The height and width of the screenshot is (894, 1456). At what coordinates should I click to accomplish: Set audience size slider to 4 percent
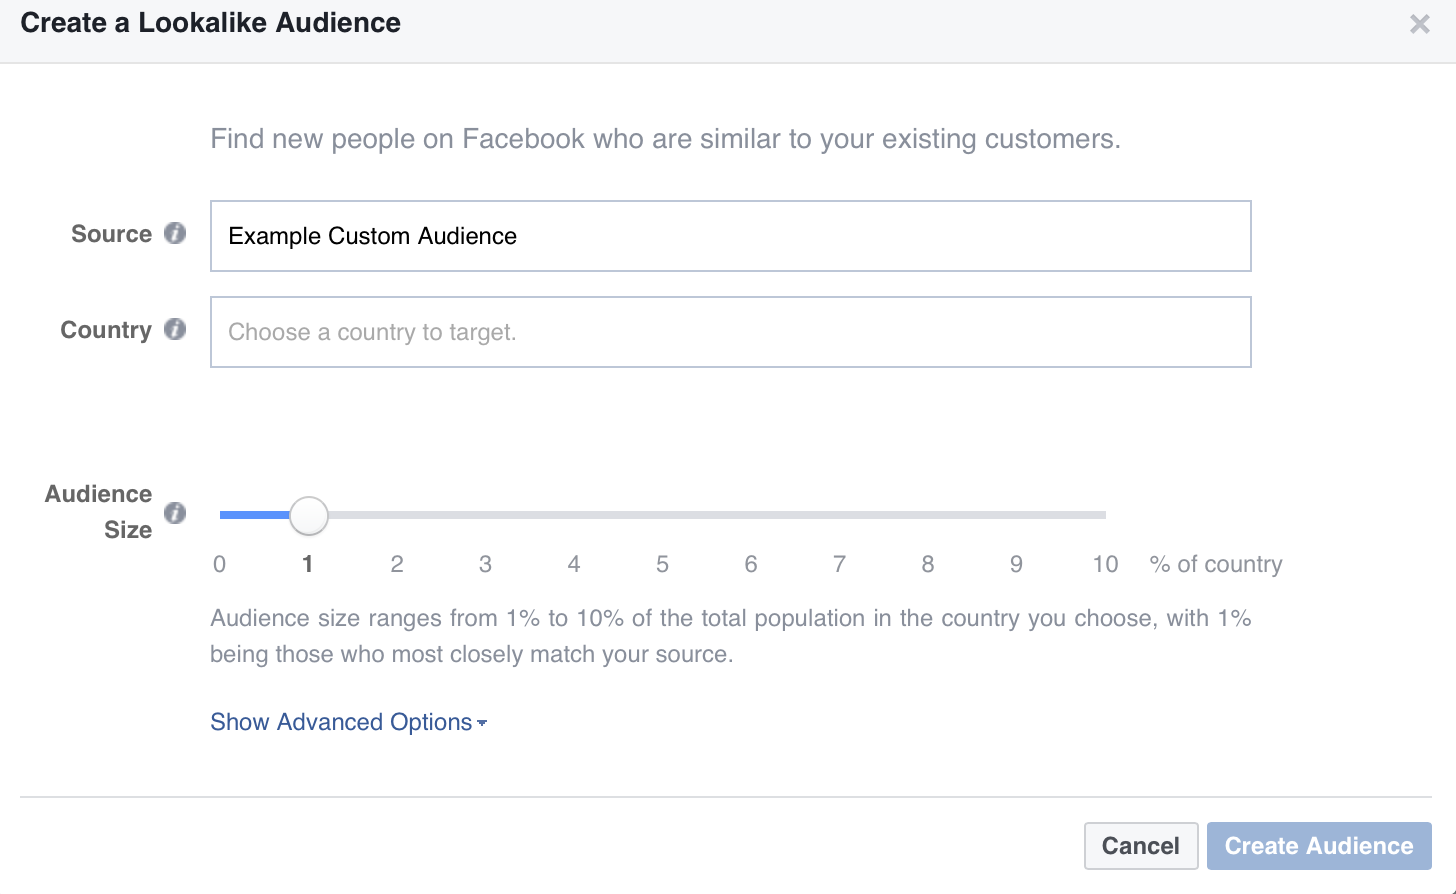tap(574, 515)
